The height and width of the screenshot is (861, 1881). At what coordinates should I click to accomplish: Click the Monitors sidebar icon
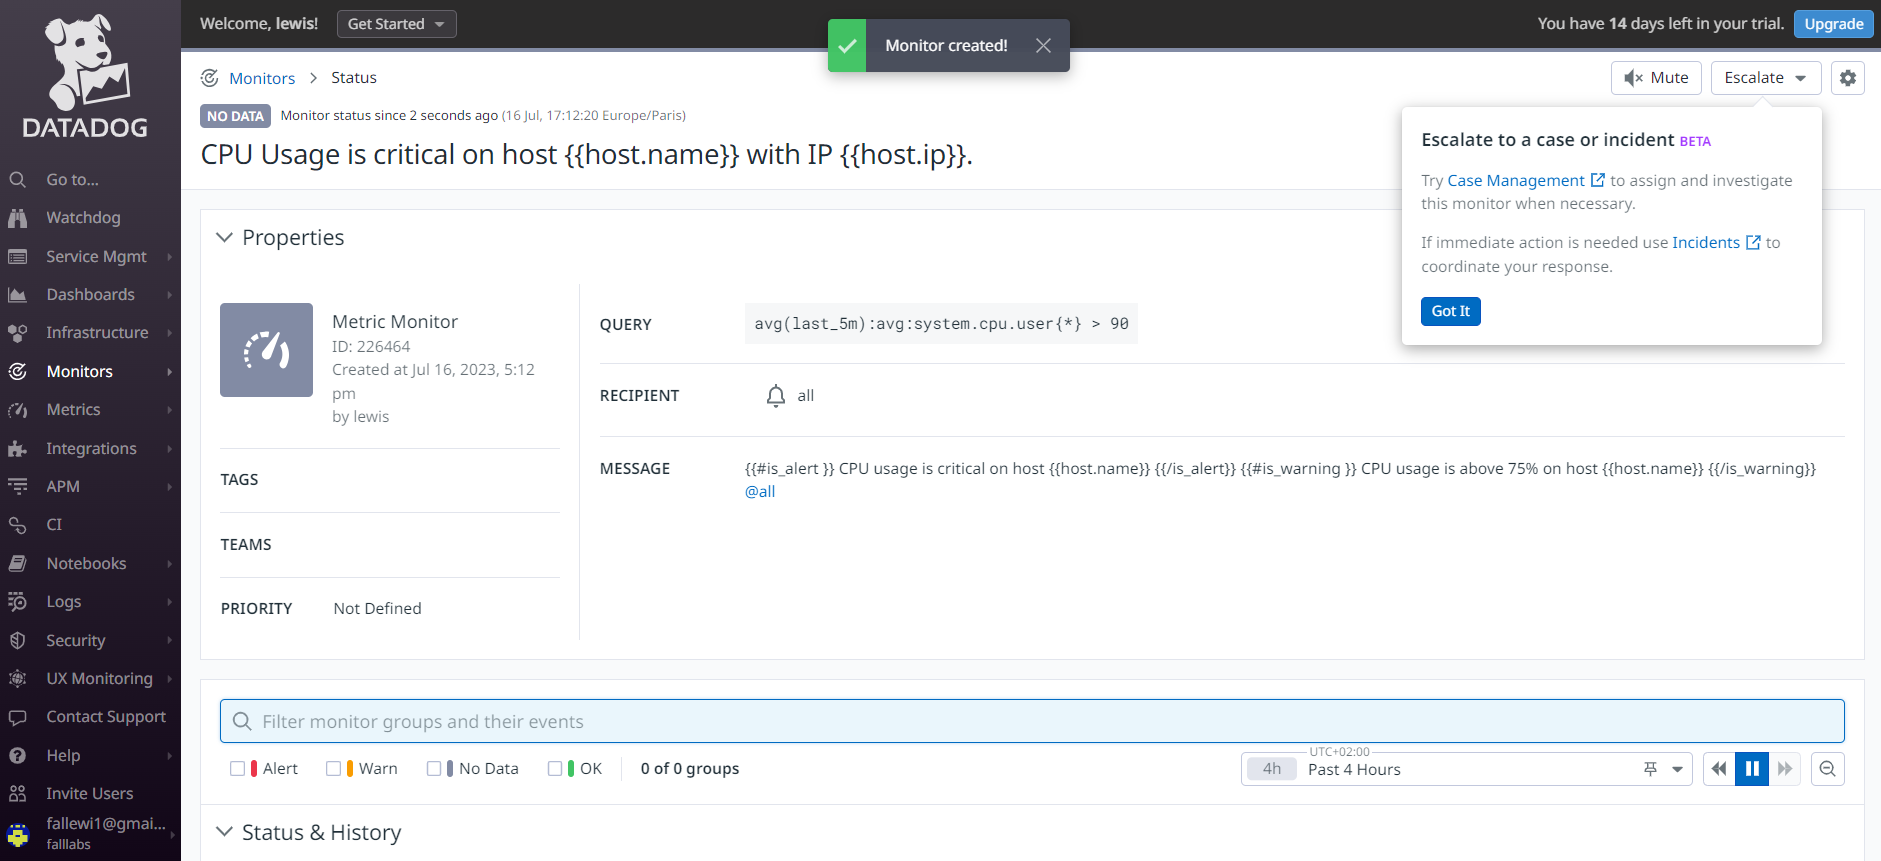coord(17,372)
